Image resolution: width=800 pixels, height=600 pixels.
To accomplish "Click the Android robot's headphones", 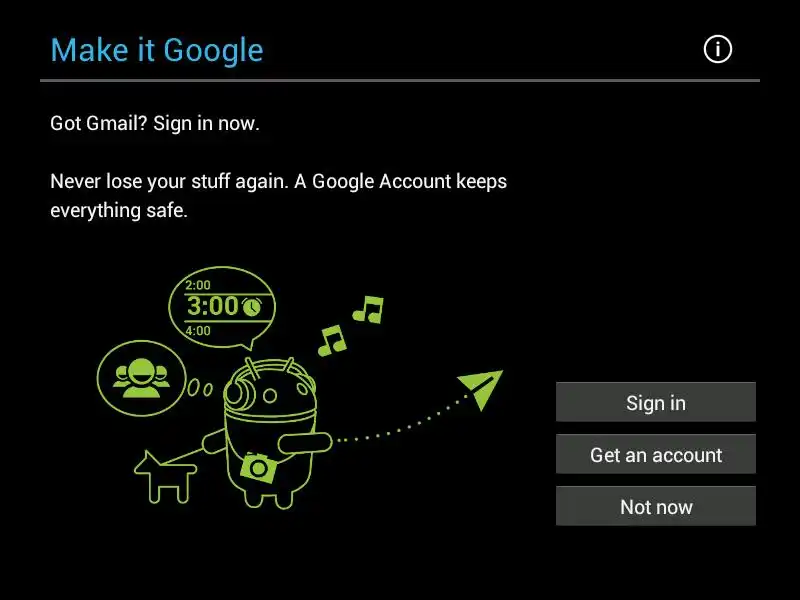I will 235,392.
